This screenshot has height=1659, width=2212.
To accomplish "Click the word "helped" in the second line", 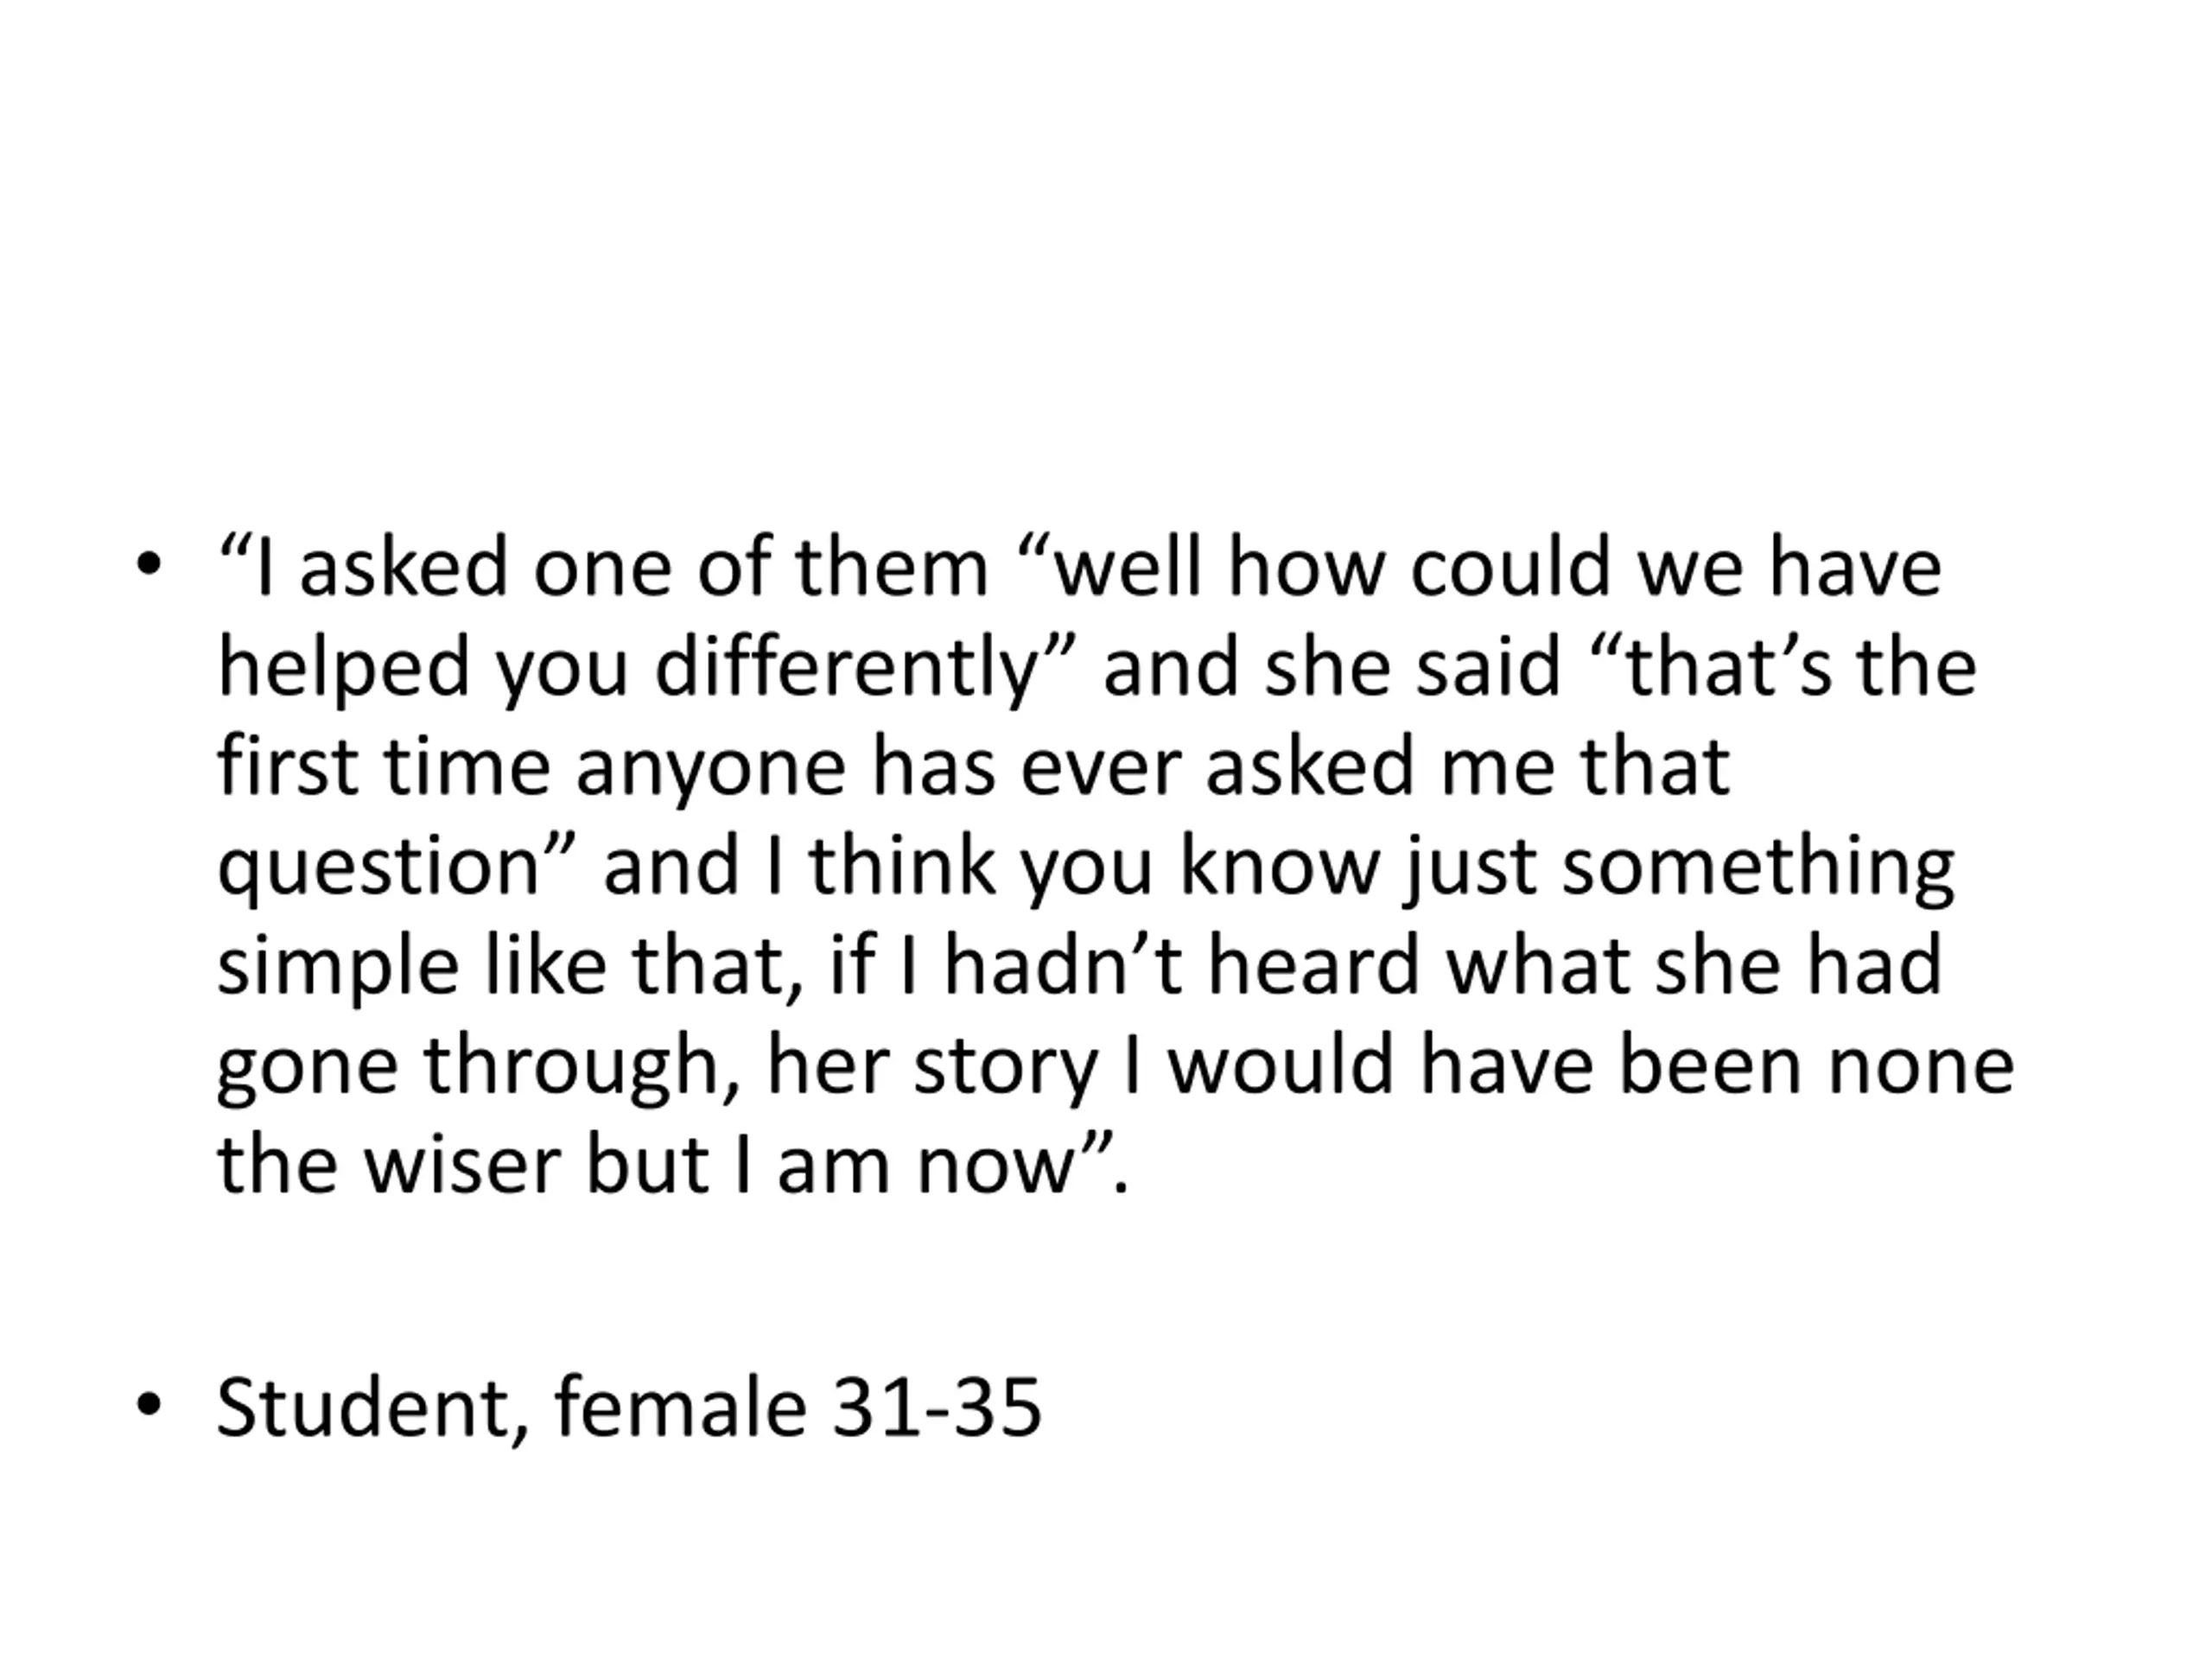I will tap(343, 669).
